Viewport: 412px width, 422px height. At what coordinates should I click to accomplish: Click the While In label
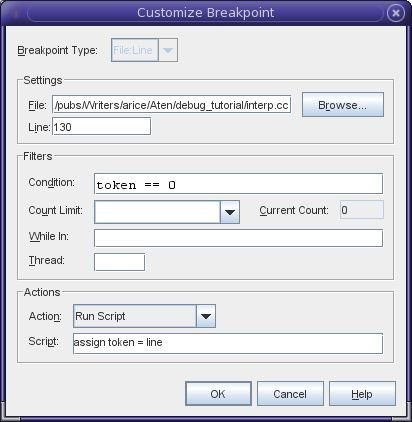49,236
